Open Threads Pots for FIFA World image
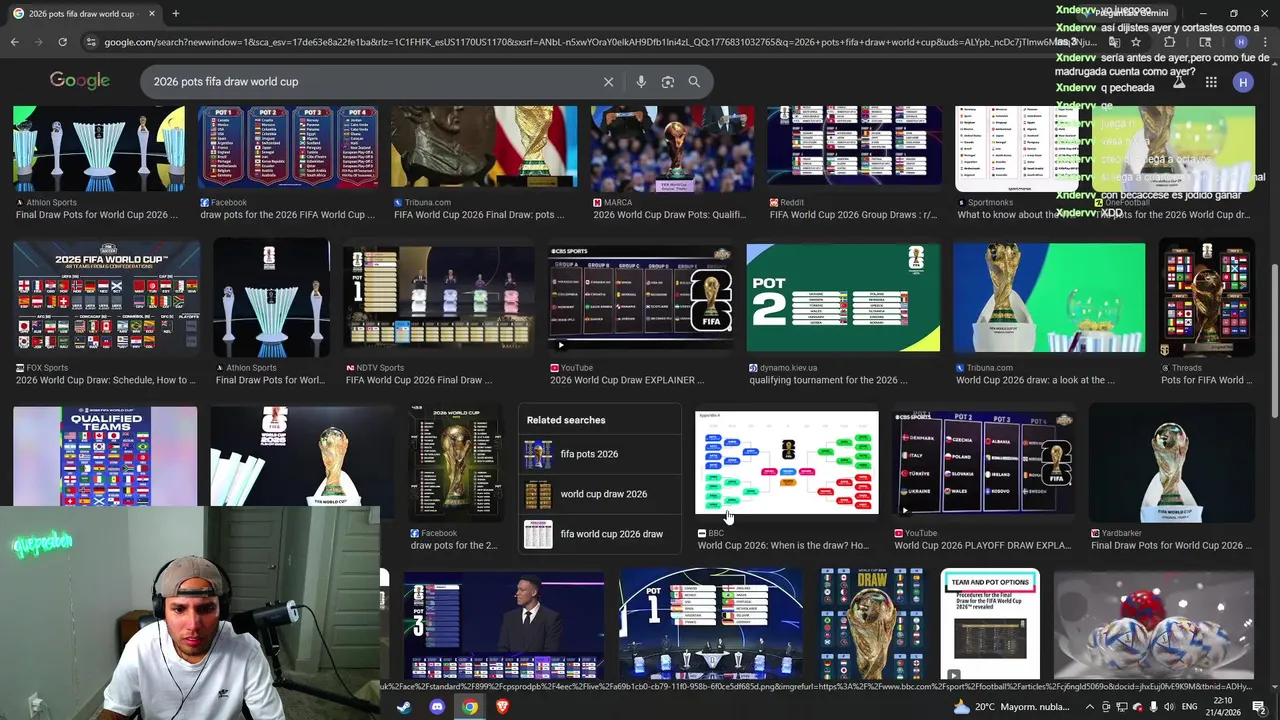The image size is (1280, 720). (x=1206, y=298)
